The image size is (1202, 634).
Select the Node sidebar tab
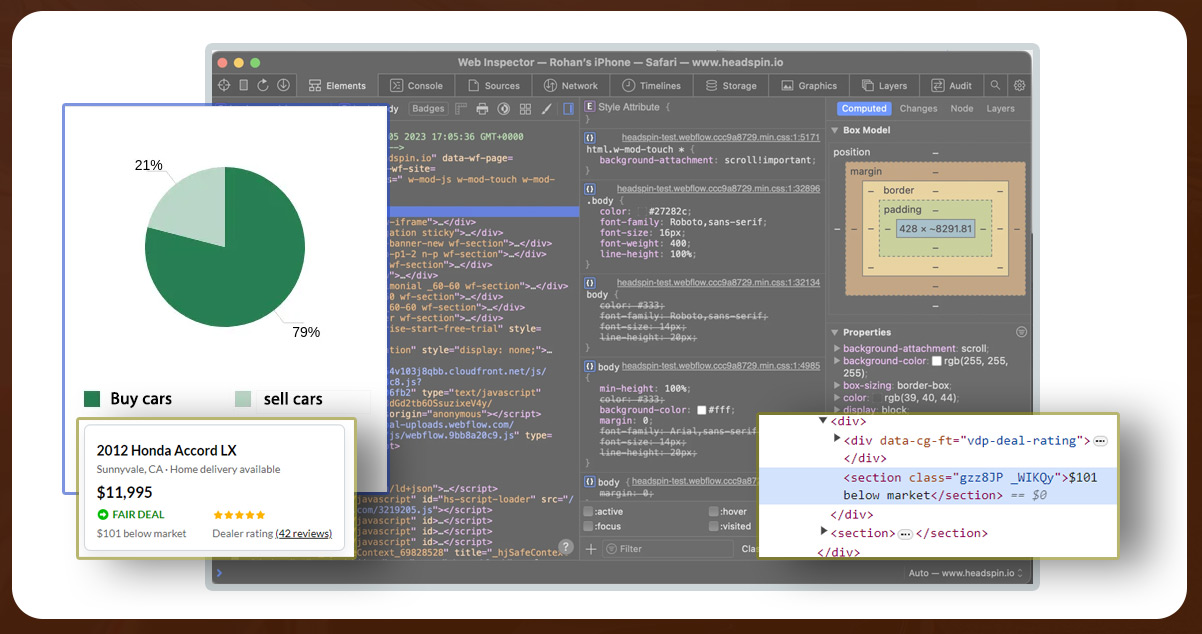(961, 108)
